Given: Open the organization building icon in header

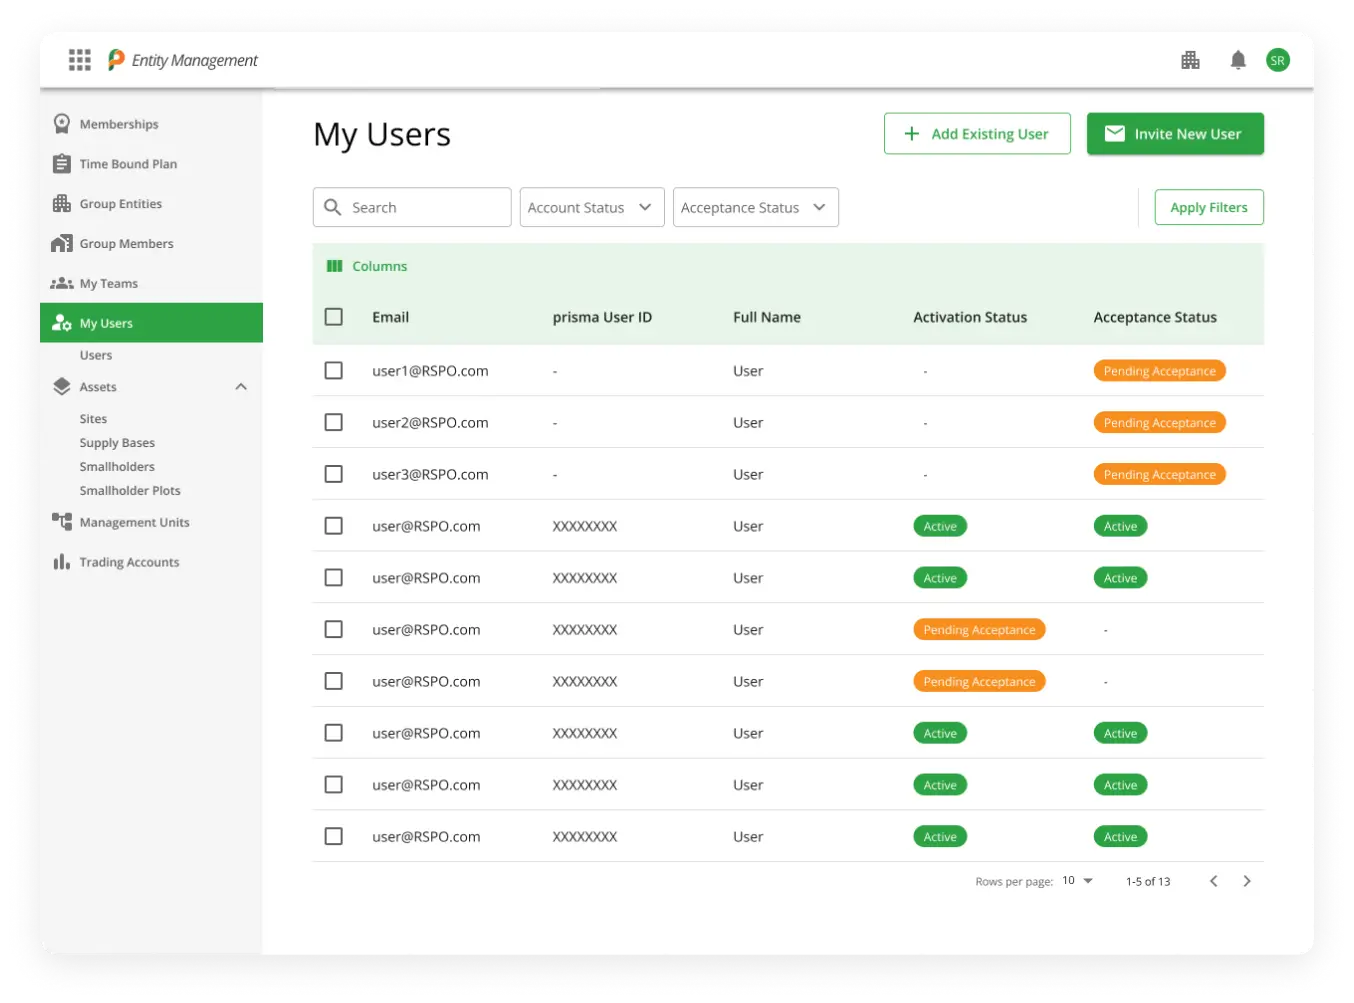Looking at the screenshot, I should 1190,60.
